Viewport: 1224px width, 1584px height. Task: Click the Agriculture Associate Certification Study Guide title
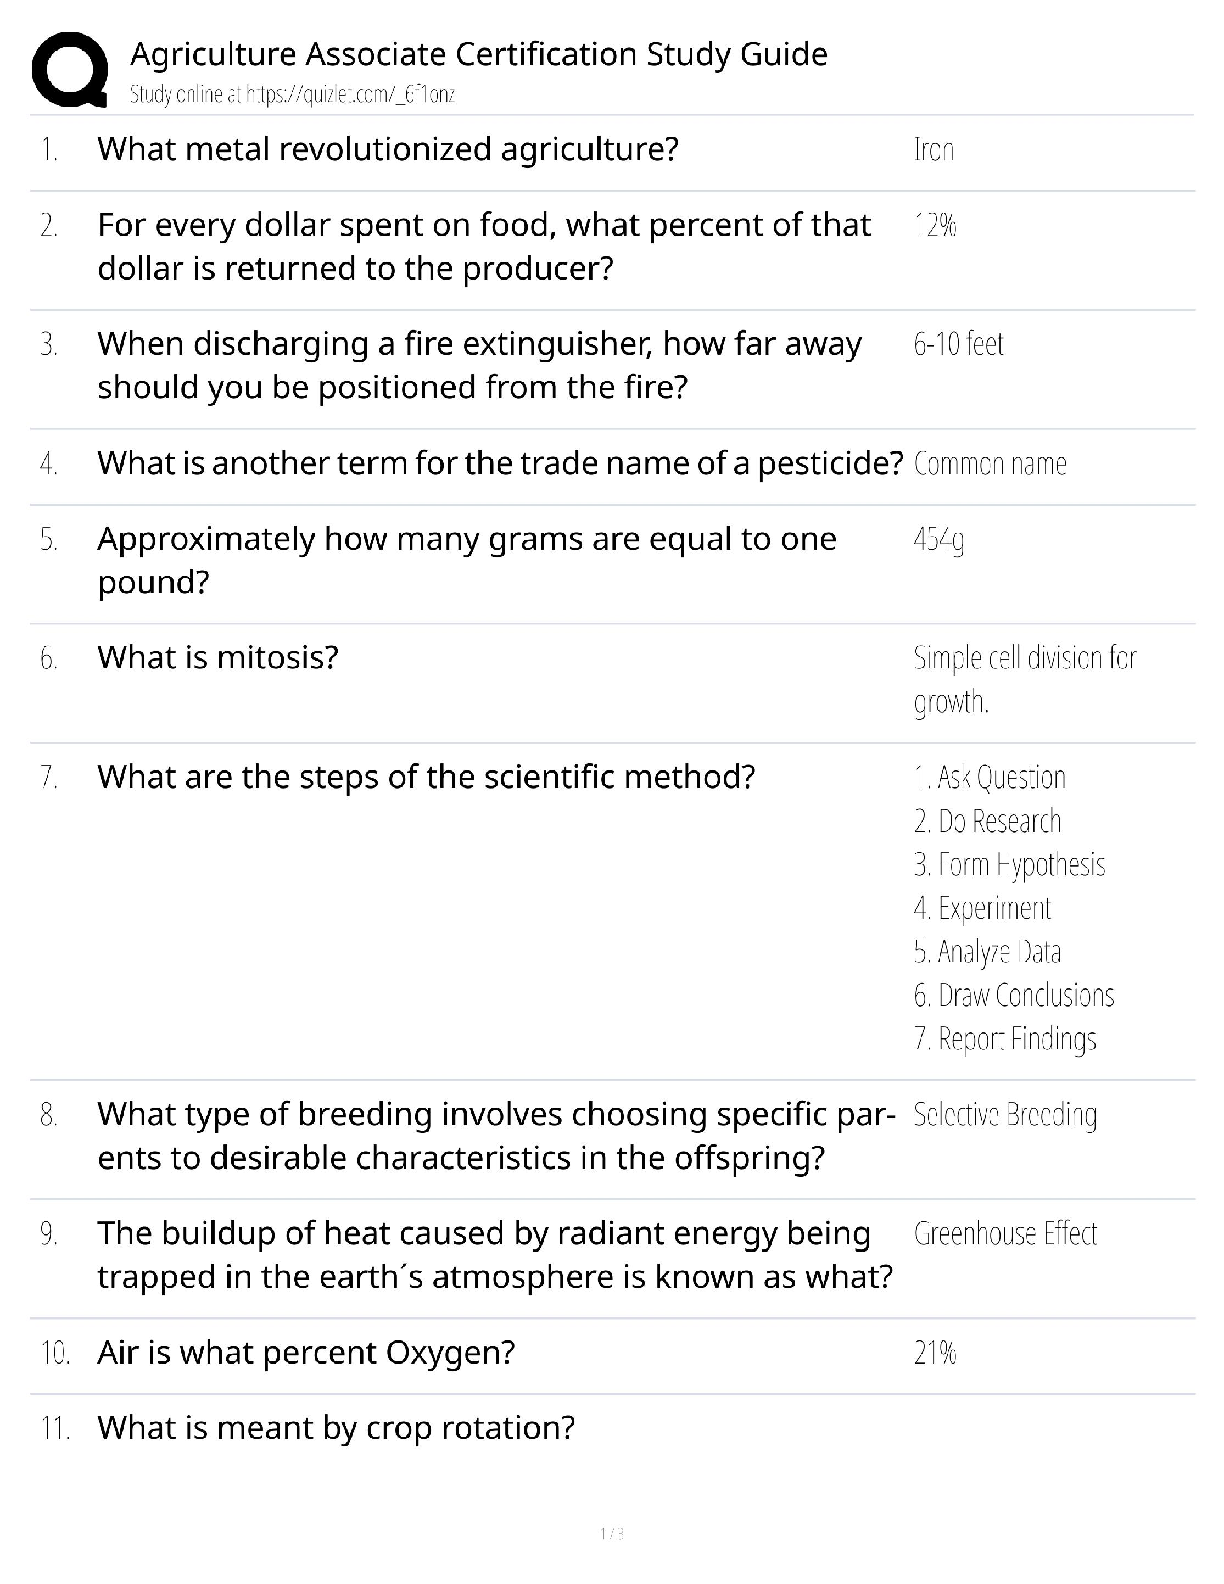tap(478, 53)
